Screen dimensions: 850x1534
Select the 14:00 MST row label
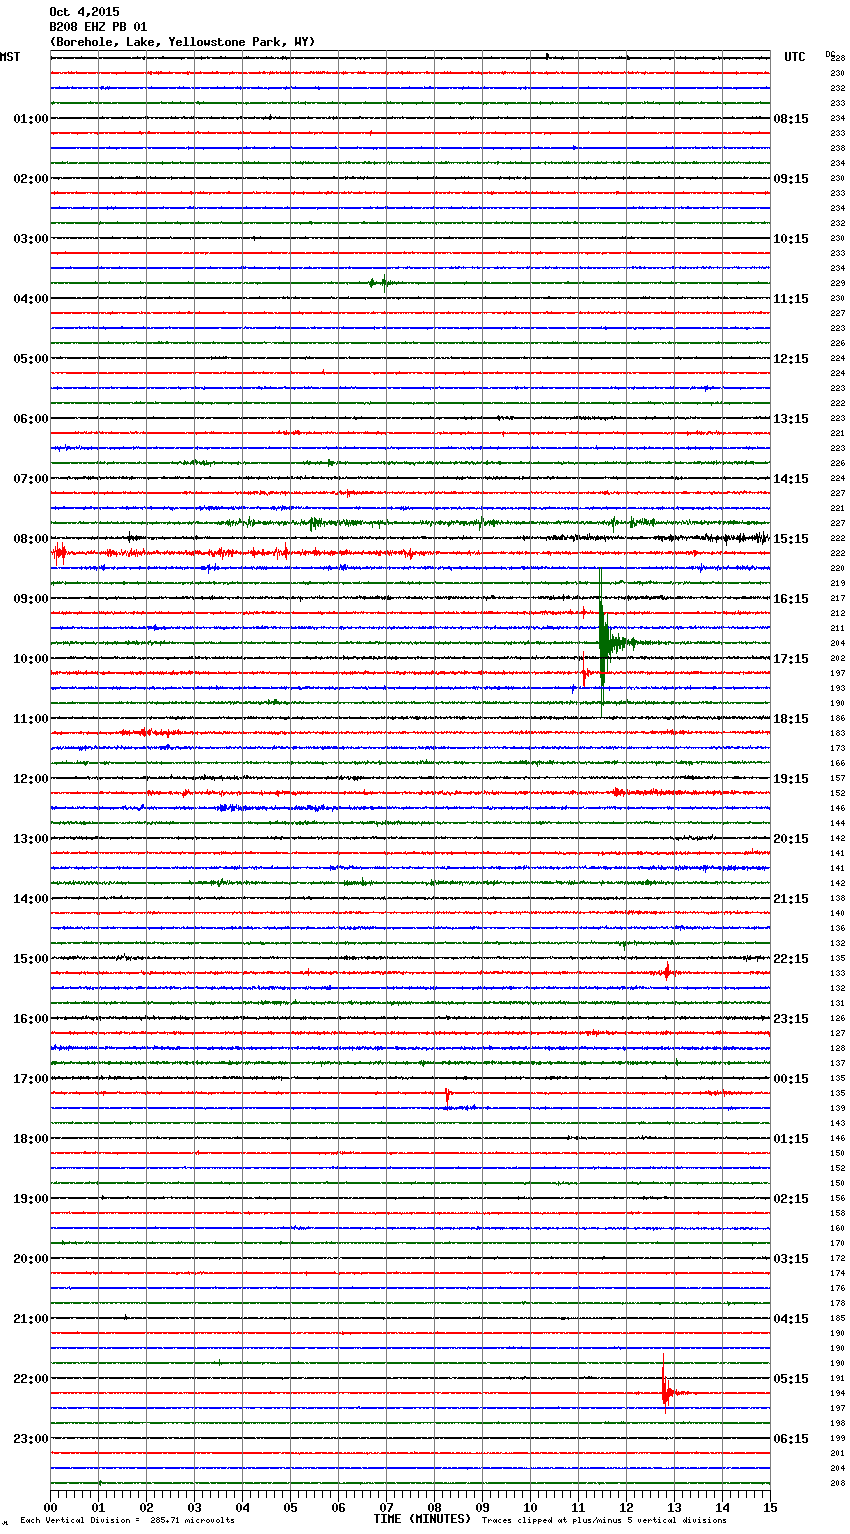tap(31, 899)
